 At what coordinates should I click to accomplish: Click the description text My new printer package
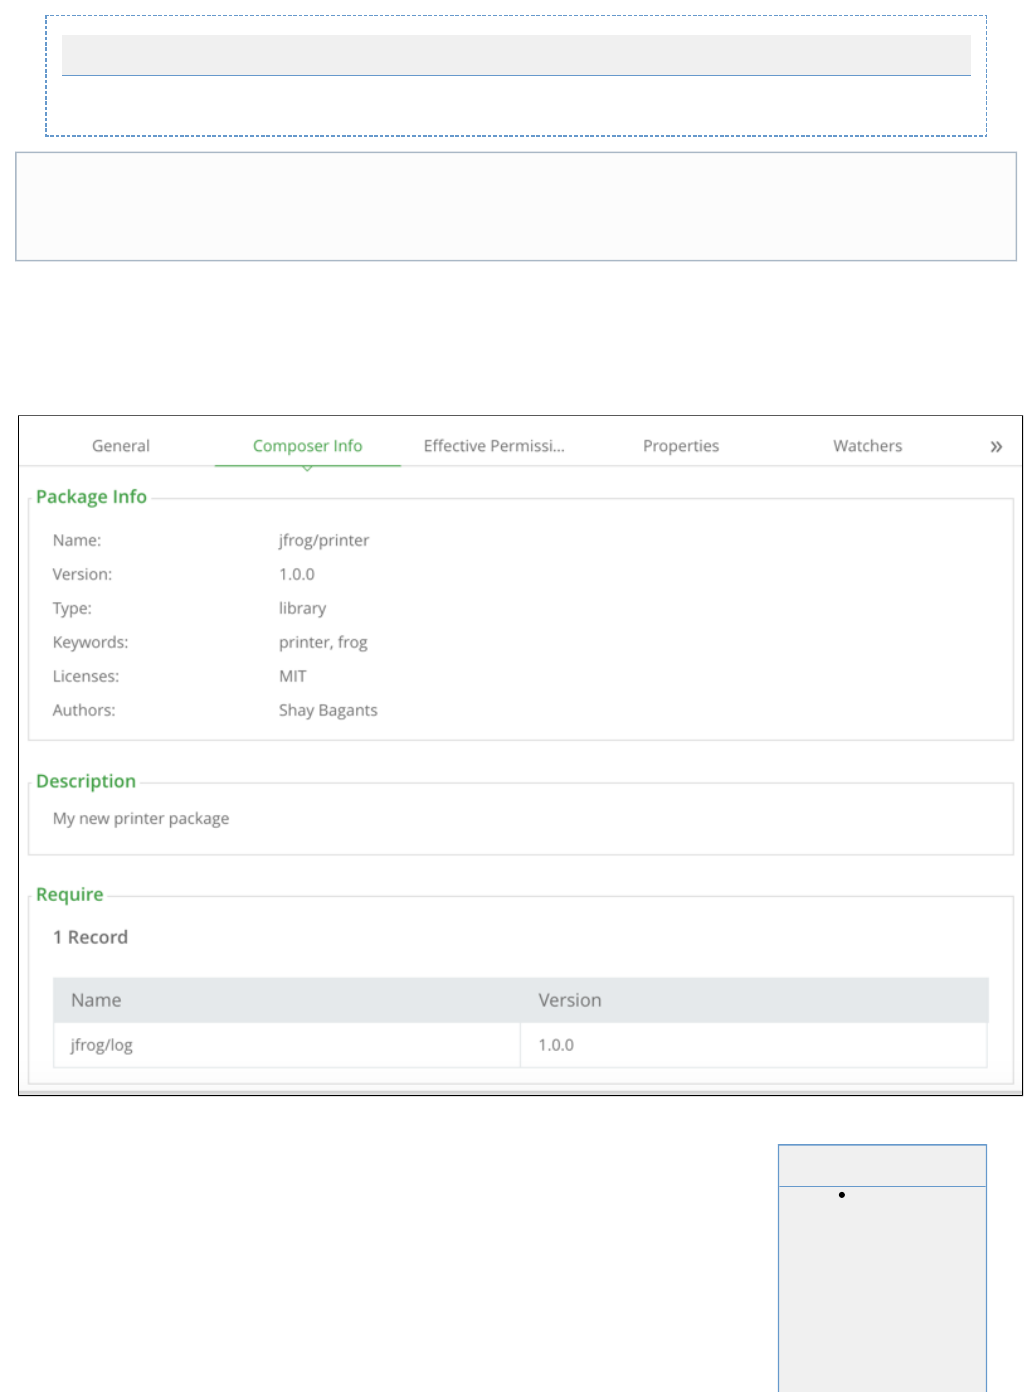[141, 818]
